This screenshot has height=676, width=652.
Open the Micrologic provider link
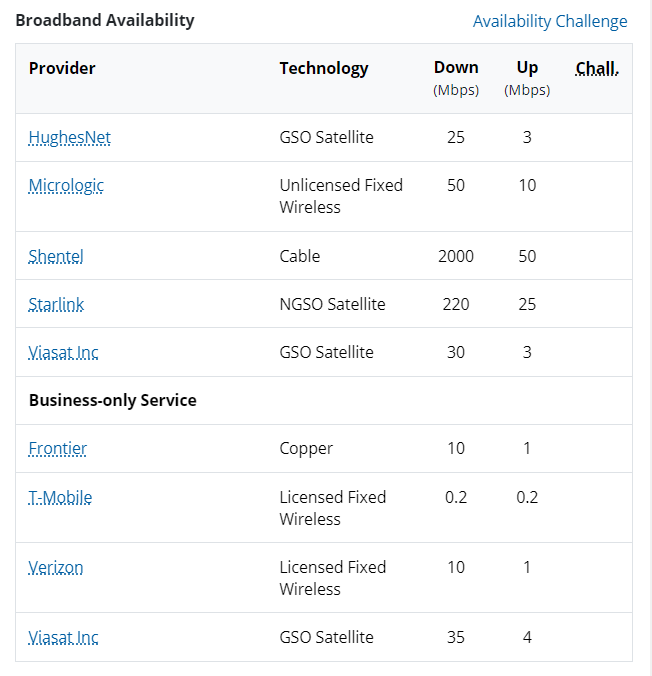click(66, 185)
